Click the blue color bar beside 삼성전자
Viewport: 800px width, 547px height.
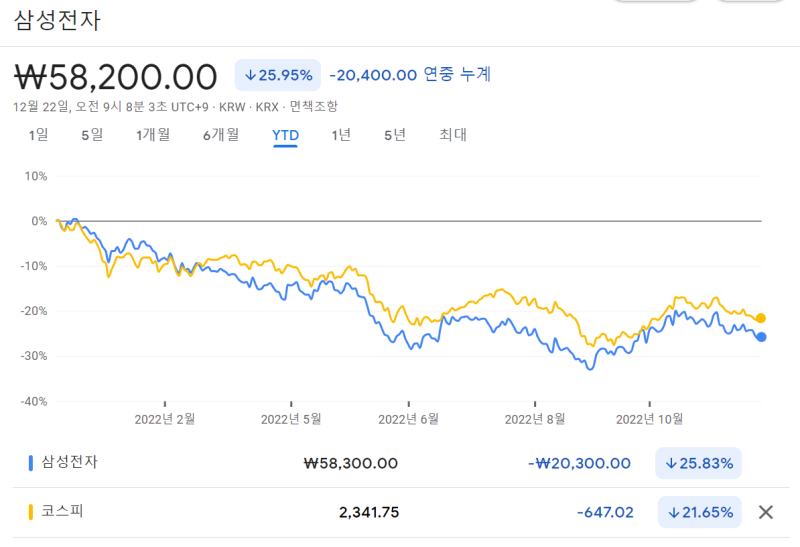[31, 463]
